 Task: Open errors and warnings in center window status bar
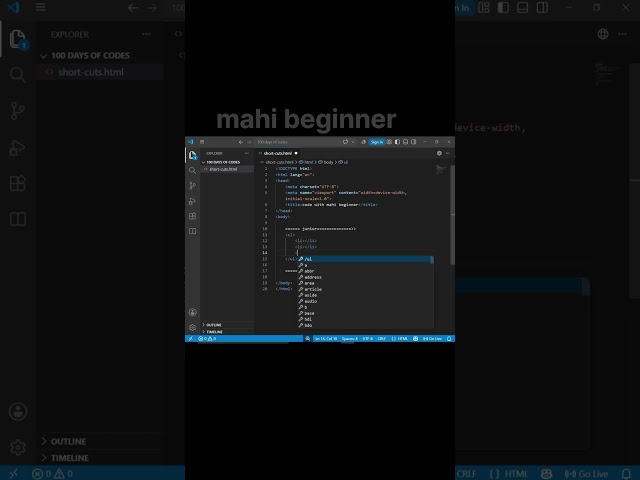207,338
